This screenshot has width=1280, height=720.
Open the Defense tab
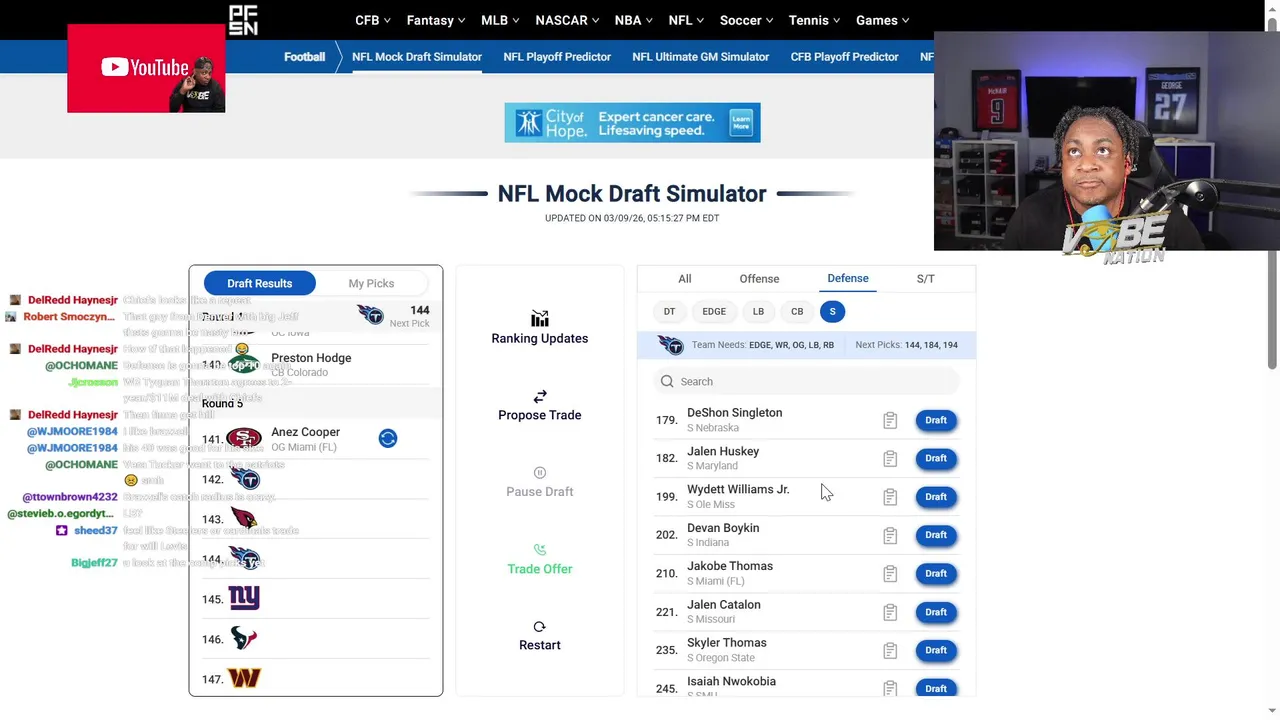point(848,279)
